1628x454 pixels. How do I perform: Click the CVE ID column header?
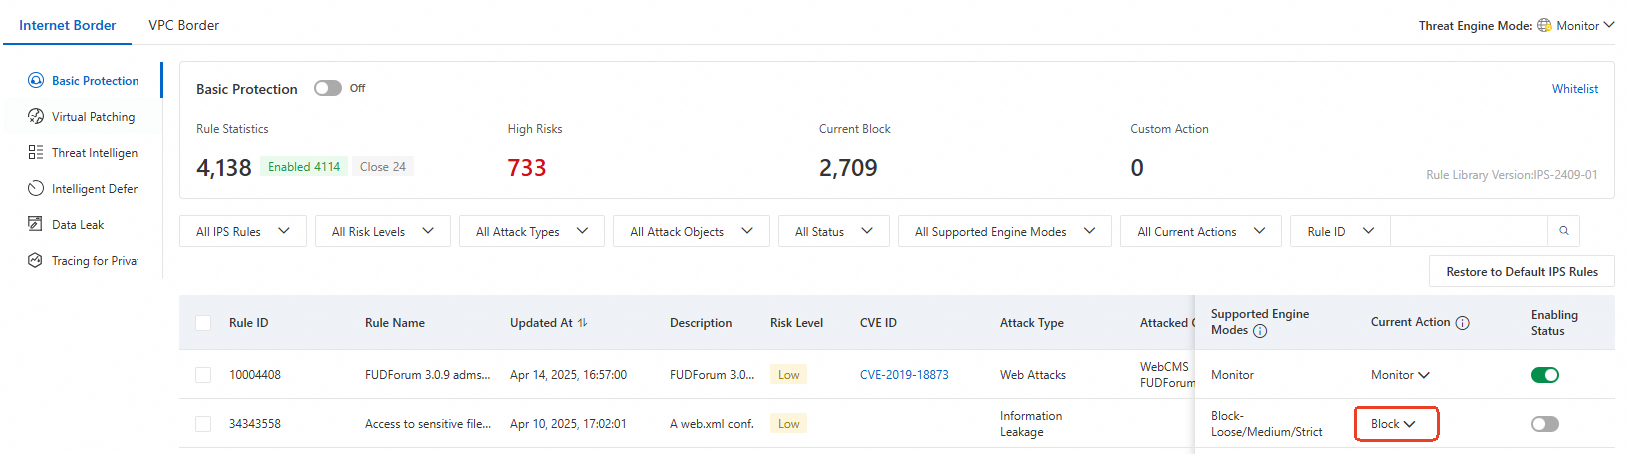[878, 323]
